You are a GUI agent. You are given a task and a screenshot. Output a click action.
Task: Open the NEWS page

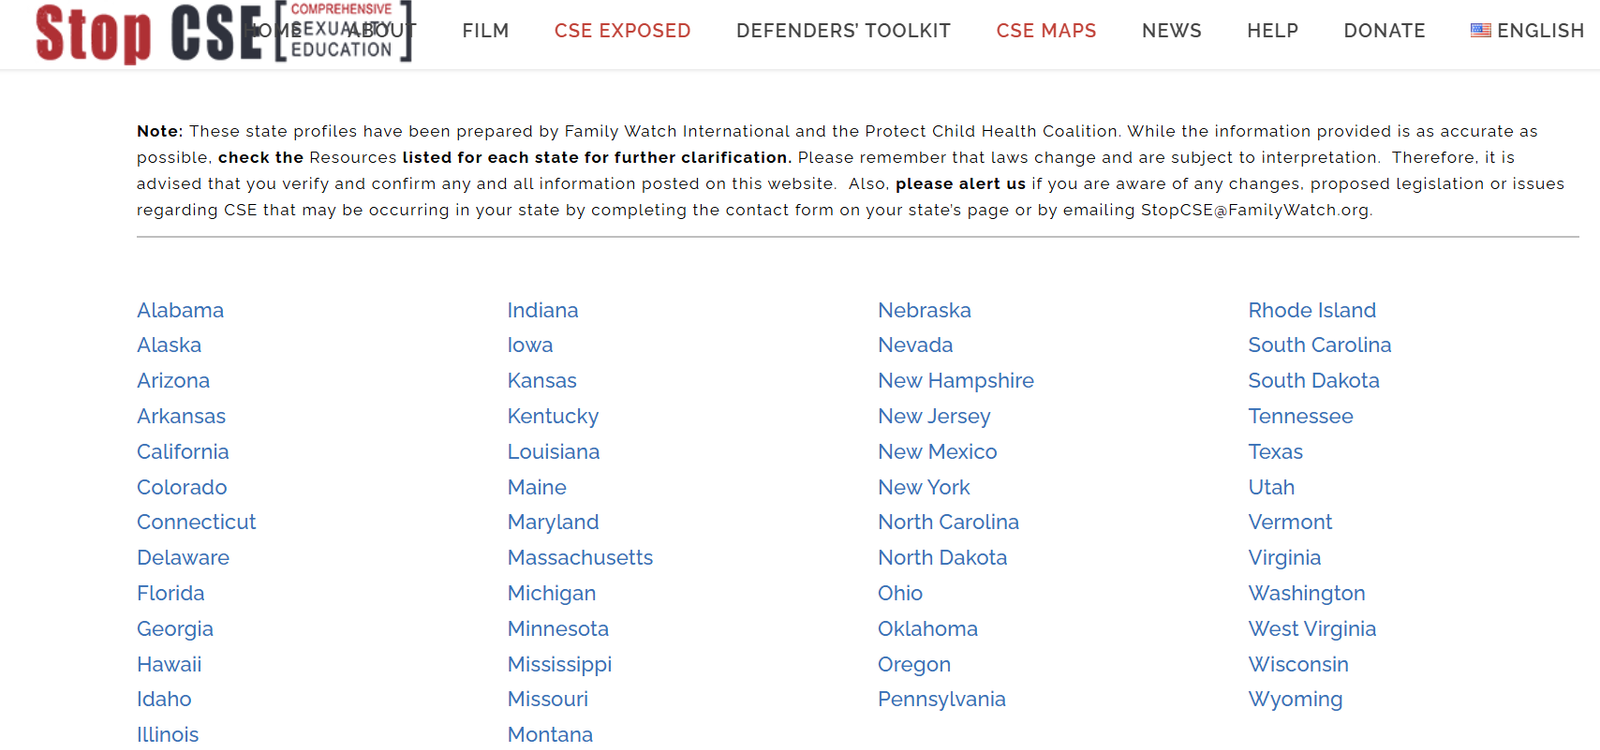1171,31
